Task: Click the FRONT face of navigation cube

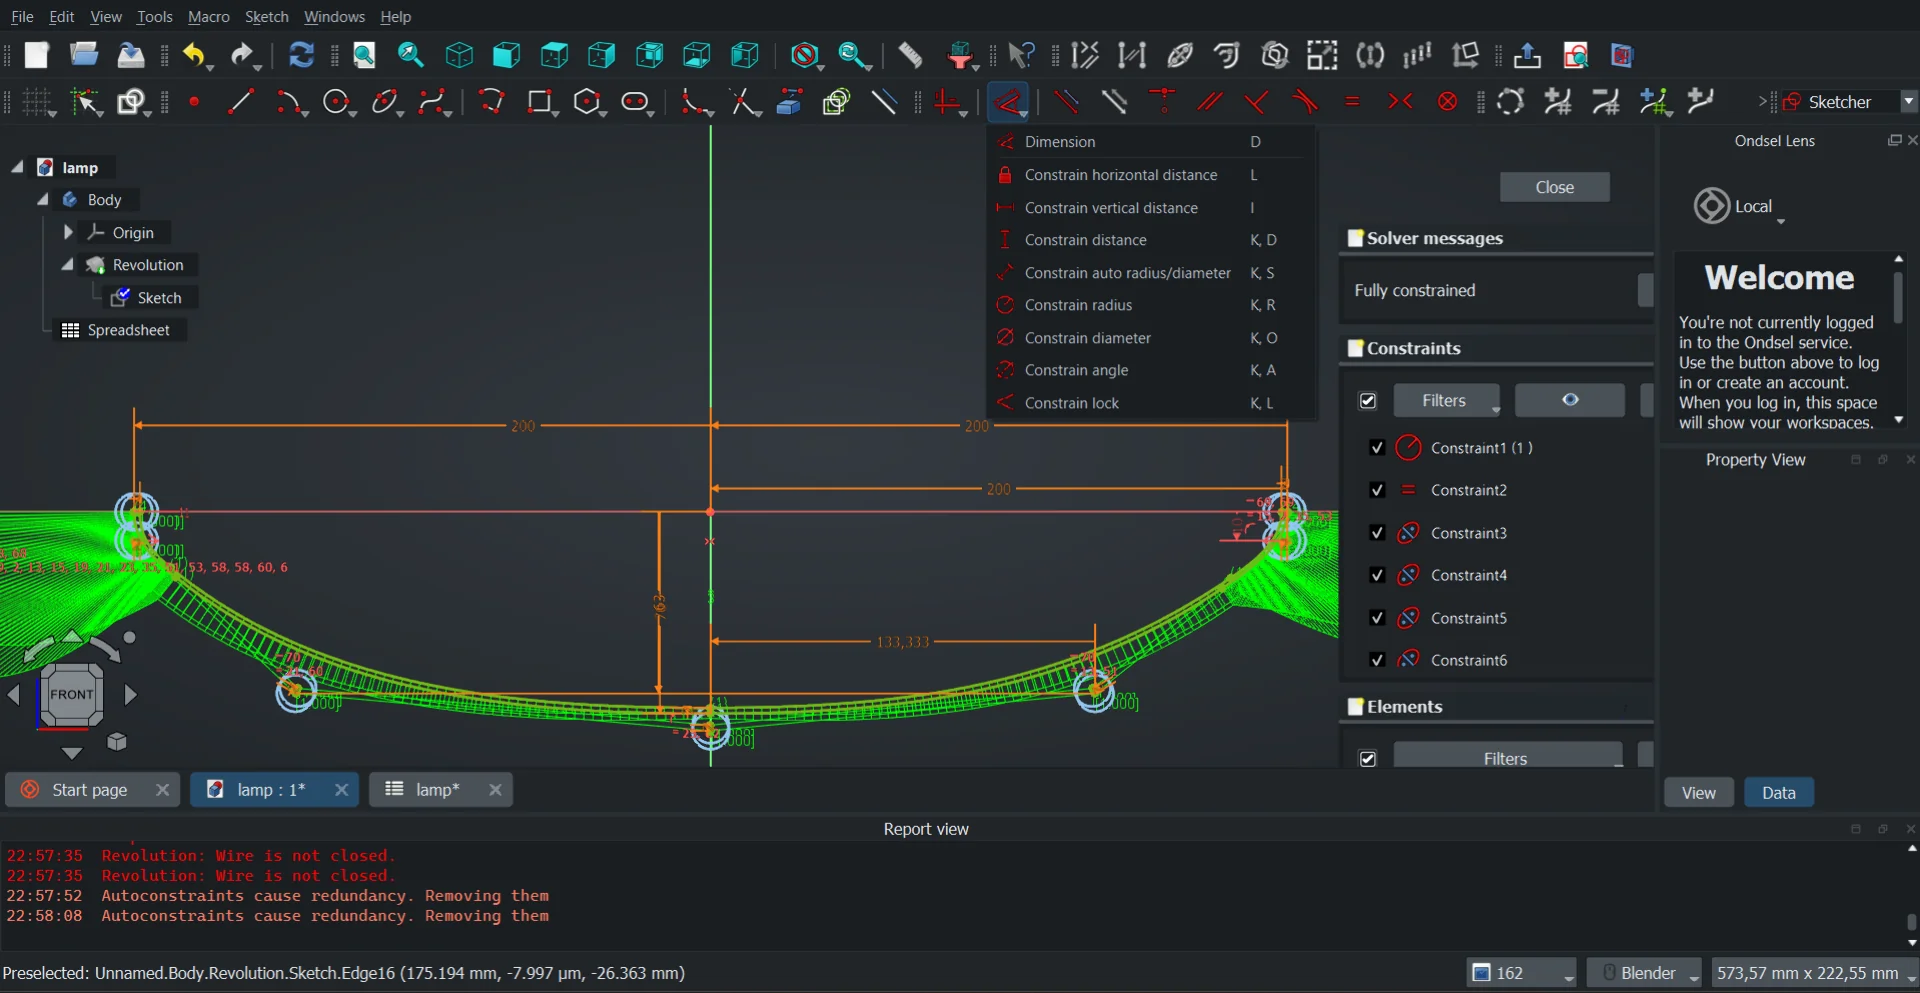Action: click(x=72, y=694)
